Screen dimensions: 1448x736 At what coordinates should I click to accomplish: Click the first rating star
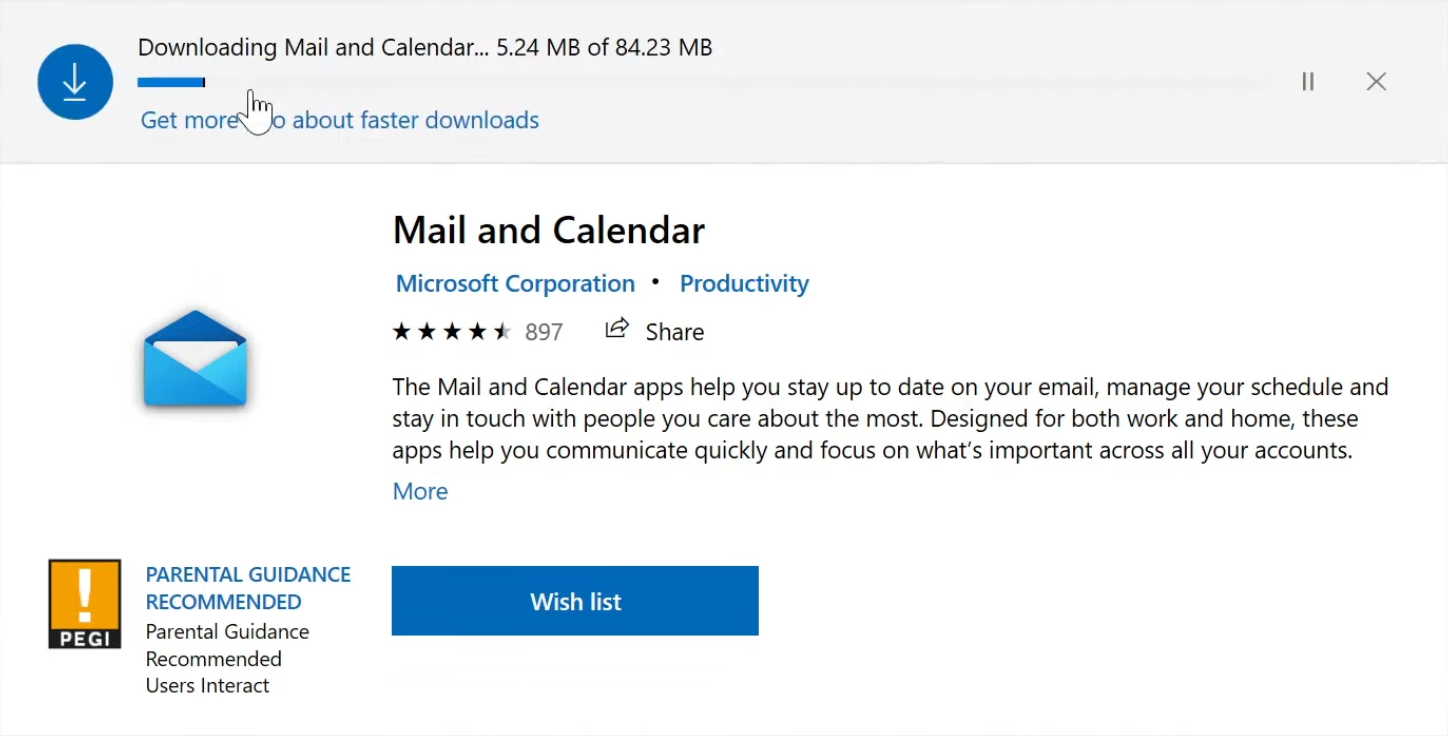click(402, 330)
